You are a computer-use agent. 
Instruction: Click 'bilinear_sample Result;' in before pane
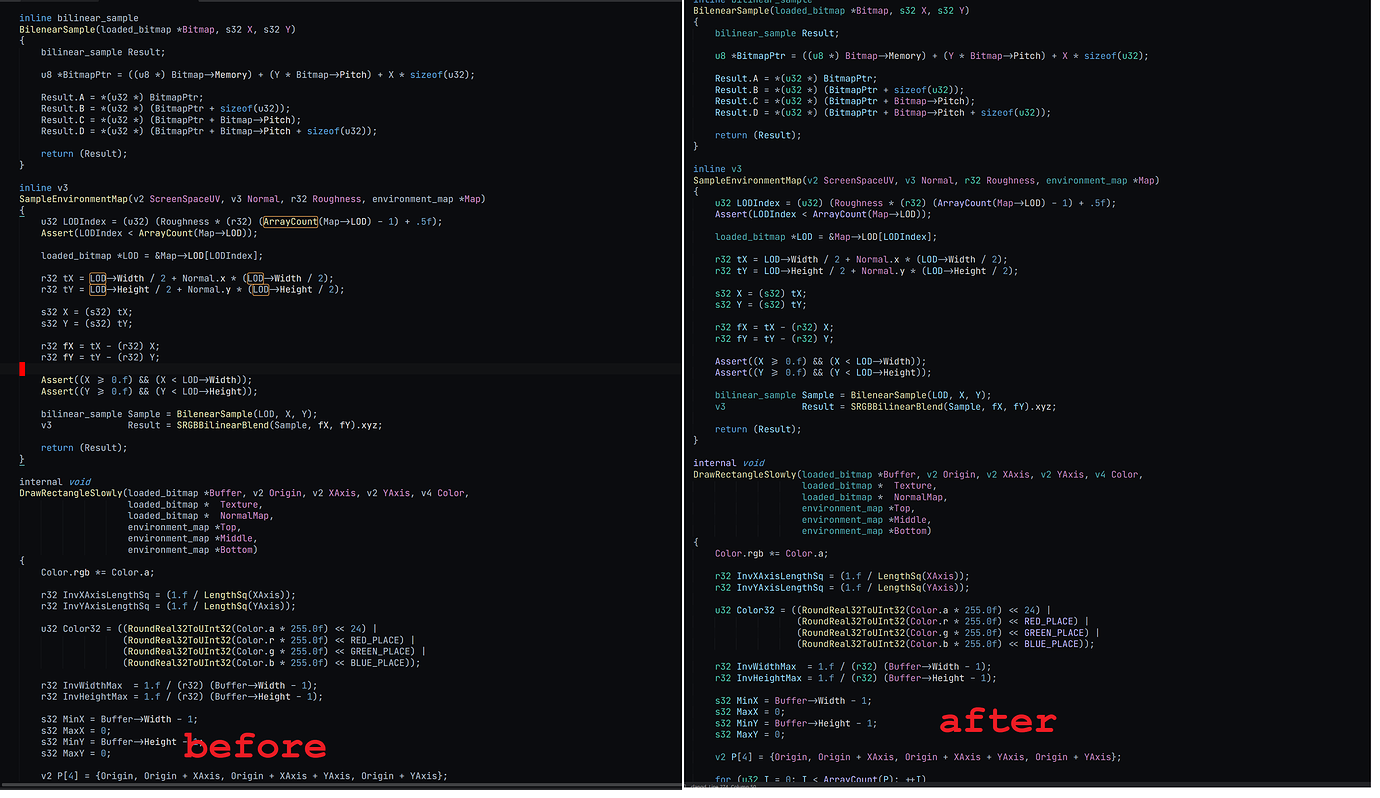coord(103,52)
